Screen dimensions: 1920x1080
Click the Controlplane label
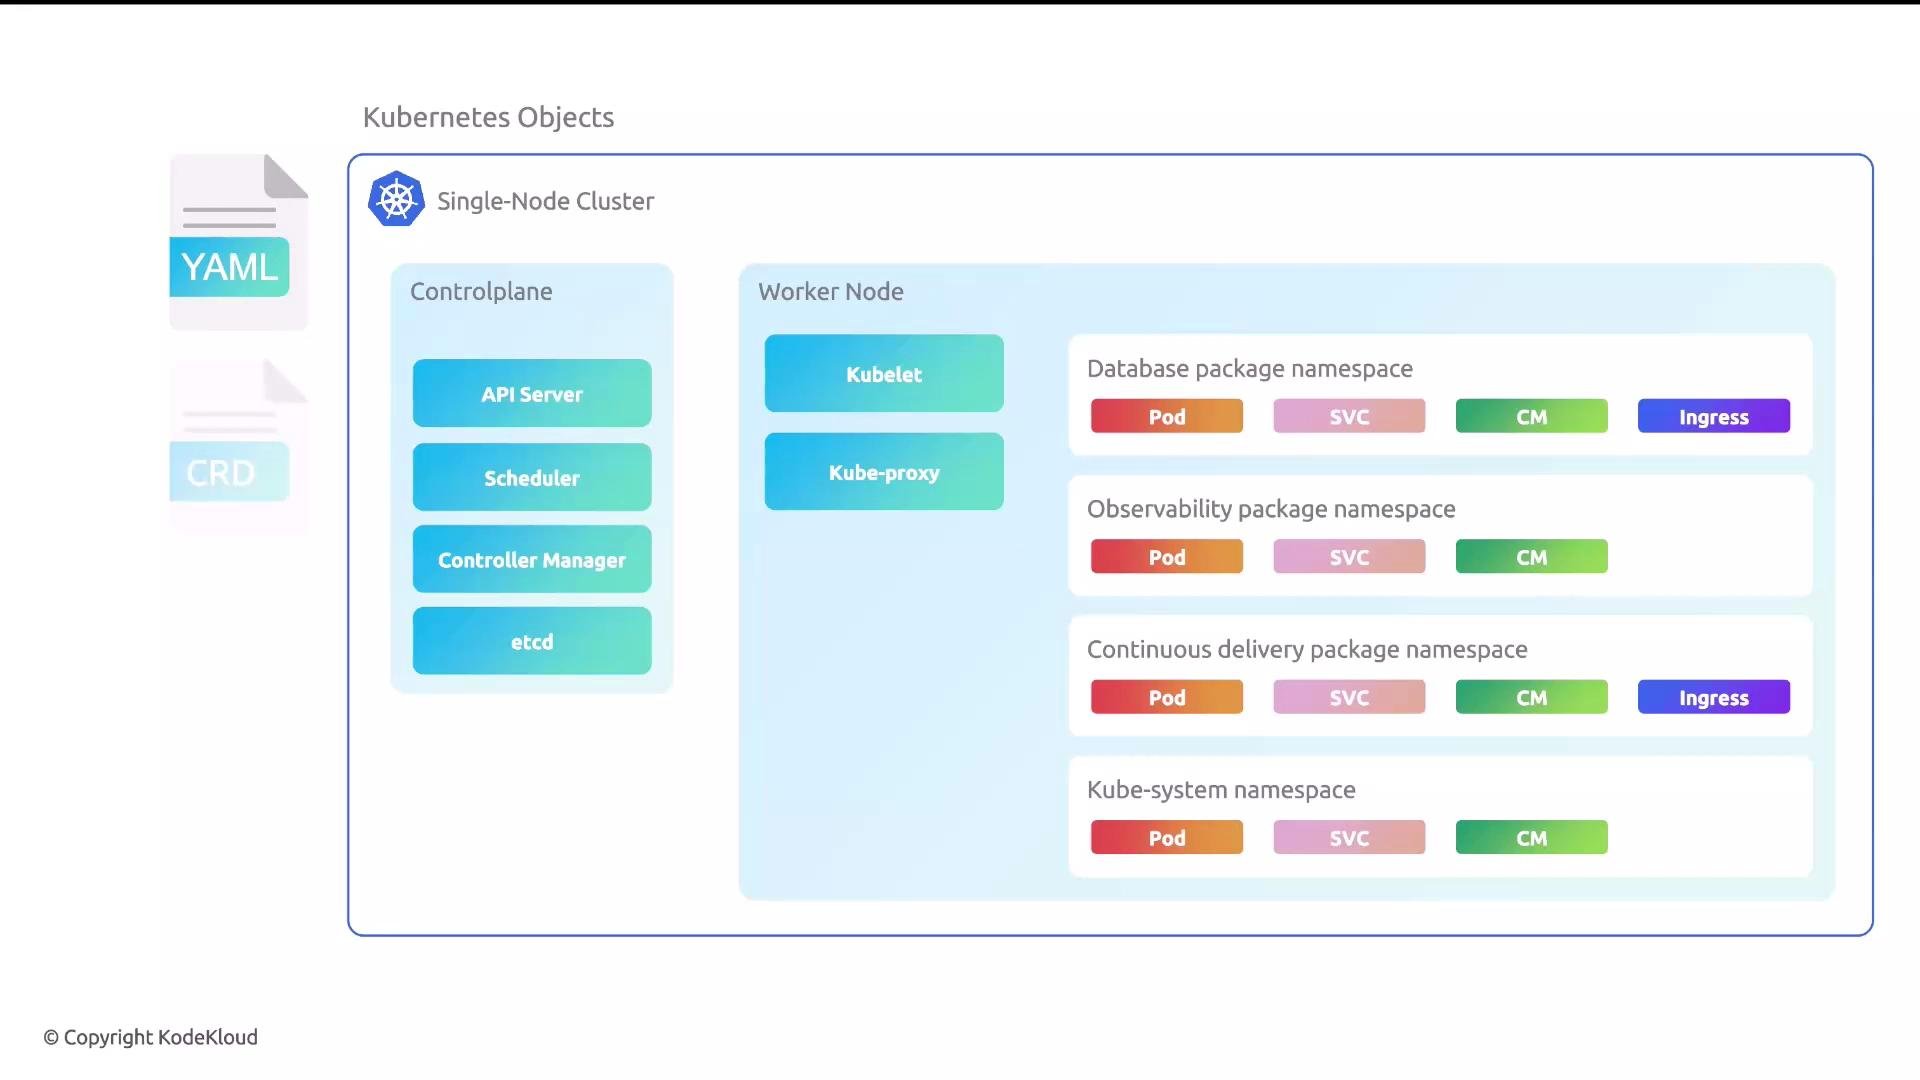pyautogui.click(x=481, y=291)
